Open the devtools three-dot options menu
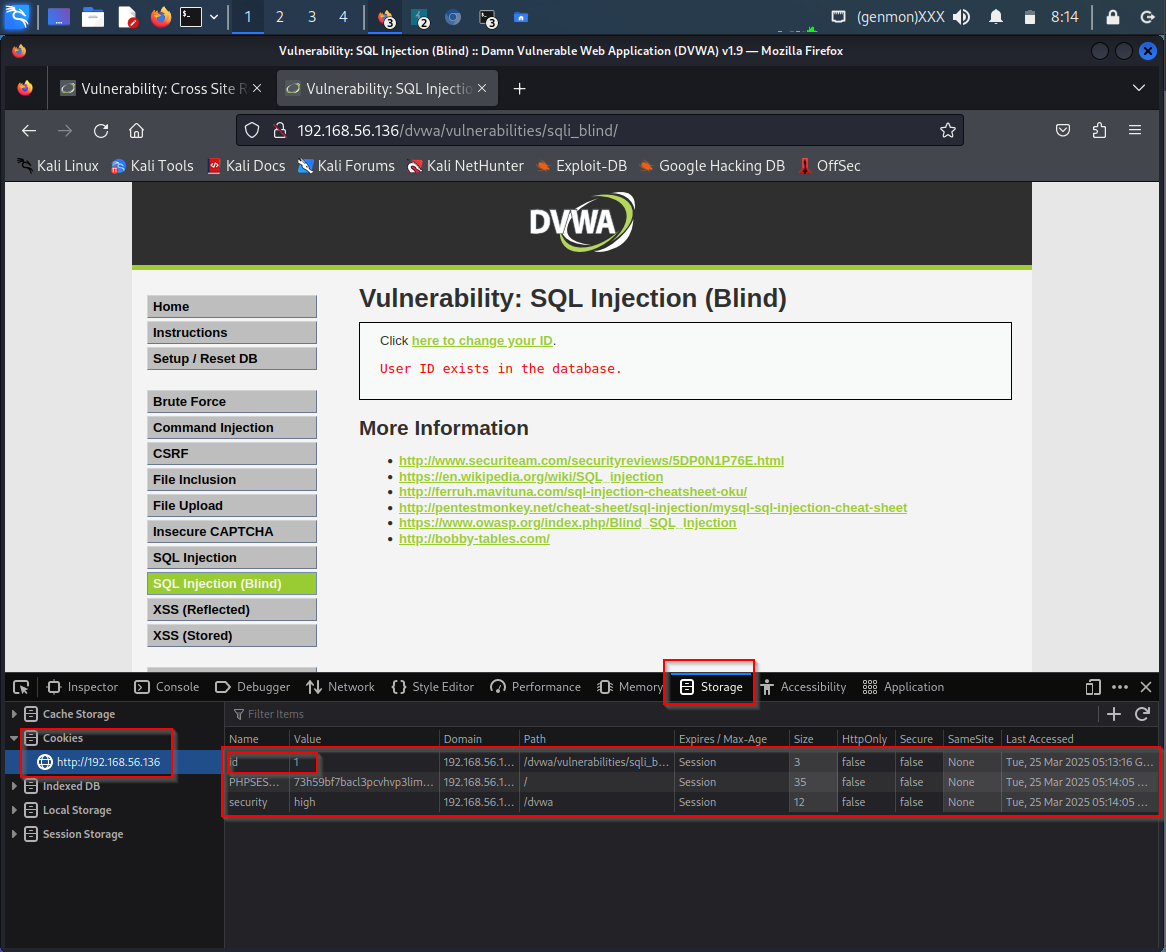 click(x=1120, y=687)
